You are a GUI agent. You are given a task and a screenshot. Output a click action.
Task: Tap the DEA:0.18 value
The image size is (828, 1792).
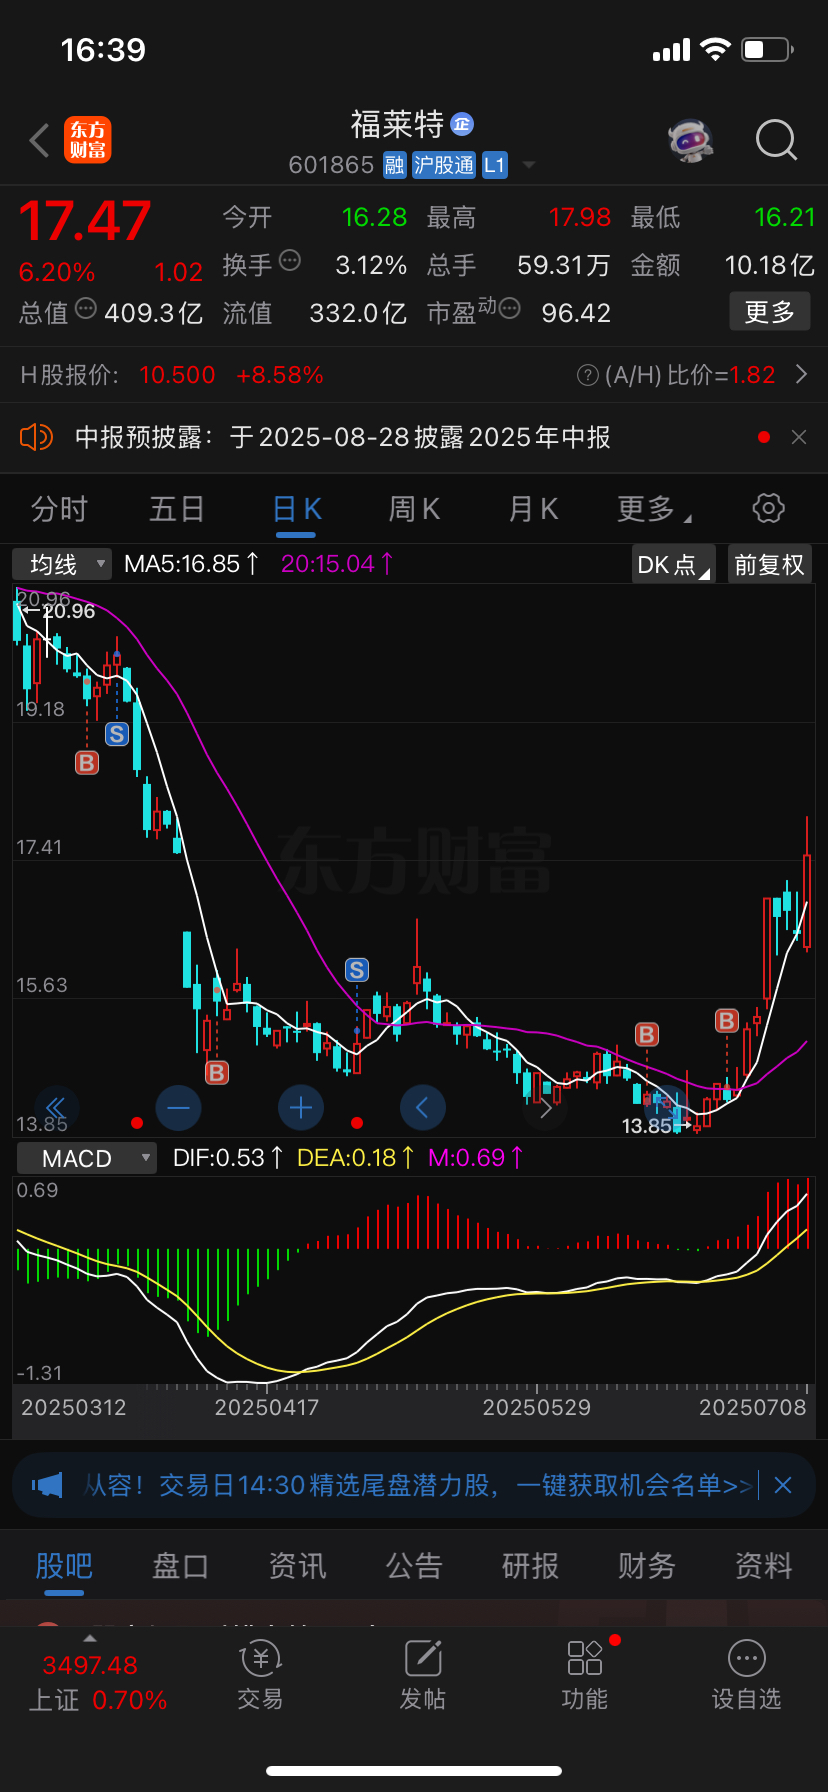356,1158
